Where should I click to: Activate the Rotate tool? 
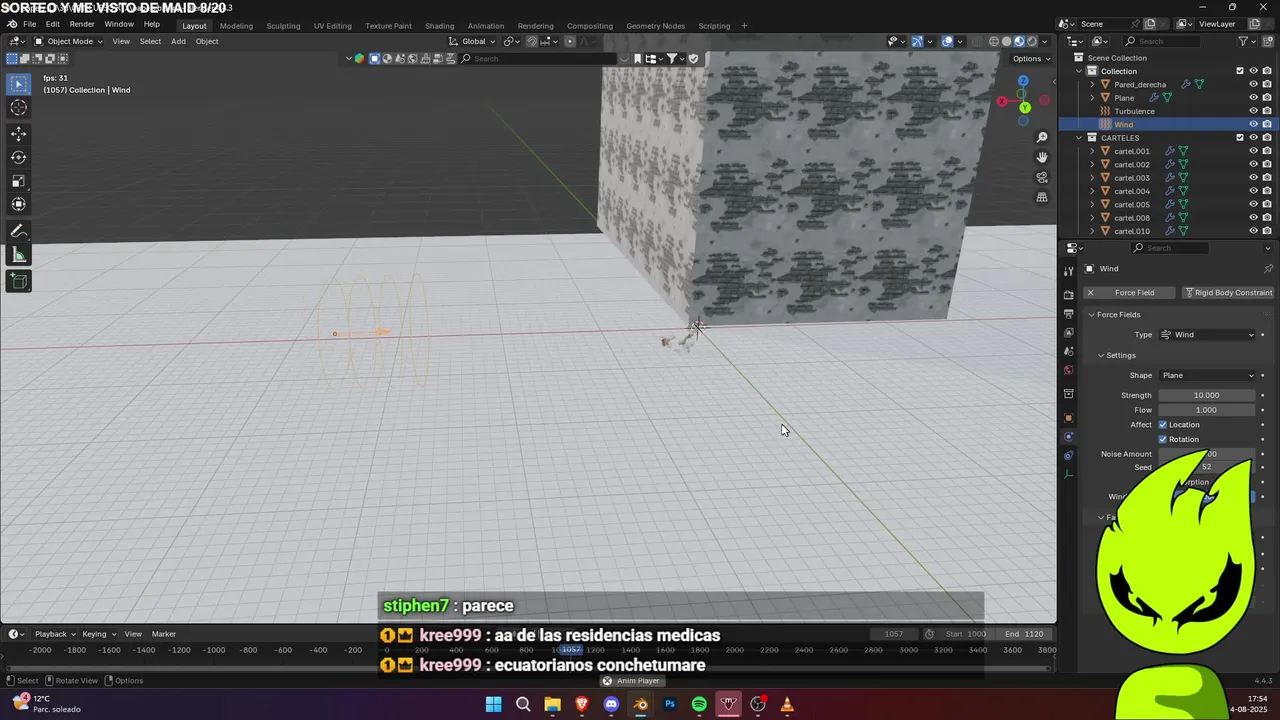18,157
